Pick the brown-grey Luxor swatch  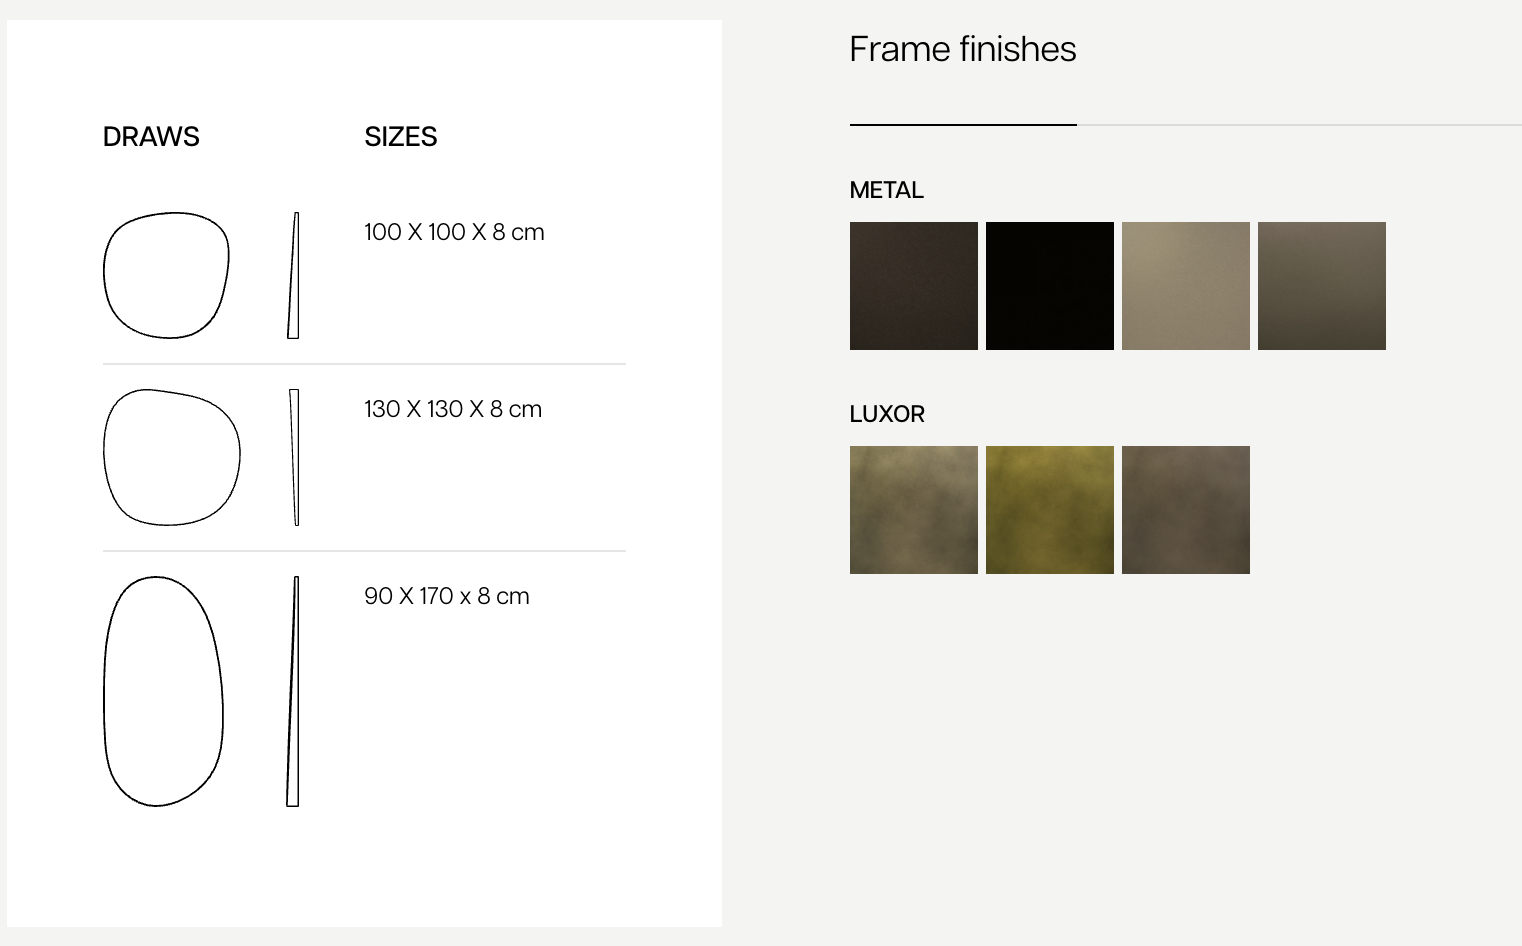[x=1186, y=510]
